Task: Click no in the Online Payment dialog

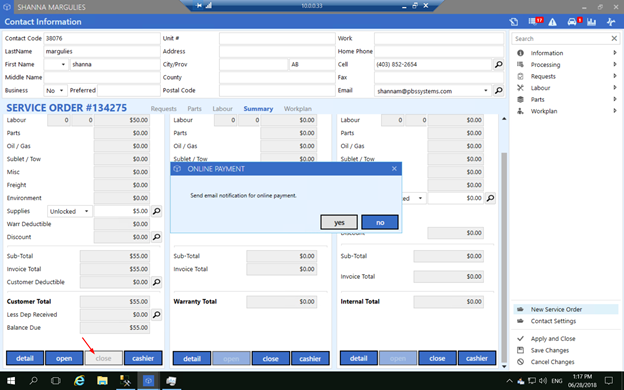Action: tap(380, 222)
